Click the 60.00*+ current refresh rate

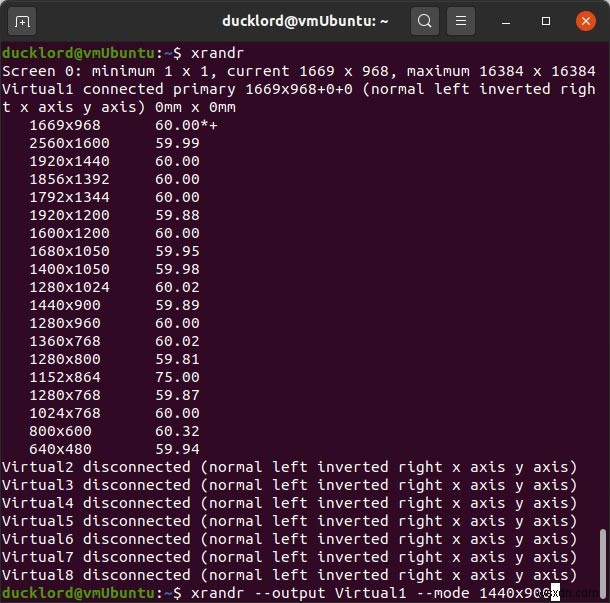(186, 125)
